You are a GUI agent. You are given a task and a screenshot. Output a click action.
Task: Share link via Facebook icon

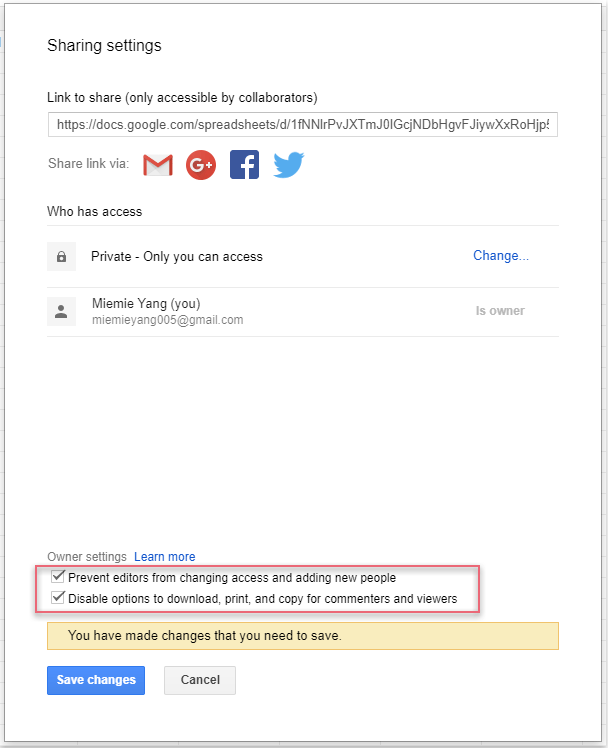click(x=244, y=165)
